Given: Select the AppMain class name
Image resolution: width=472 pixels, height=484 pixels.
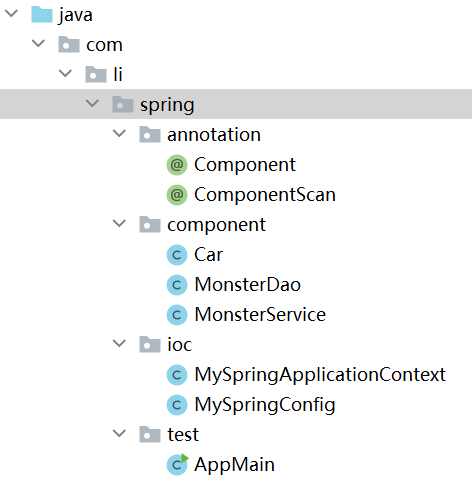Looking at the screenshot, I should click(234, 464).
